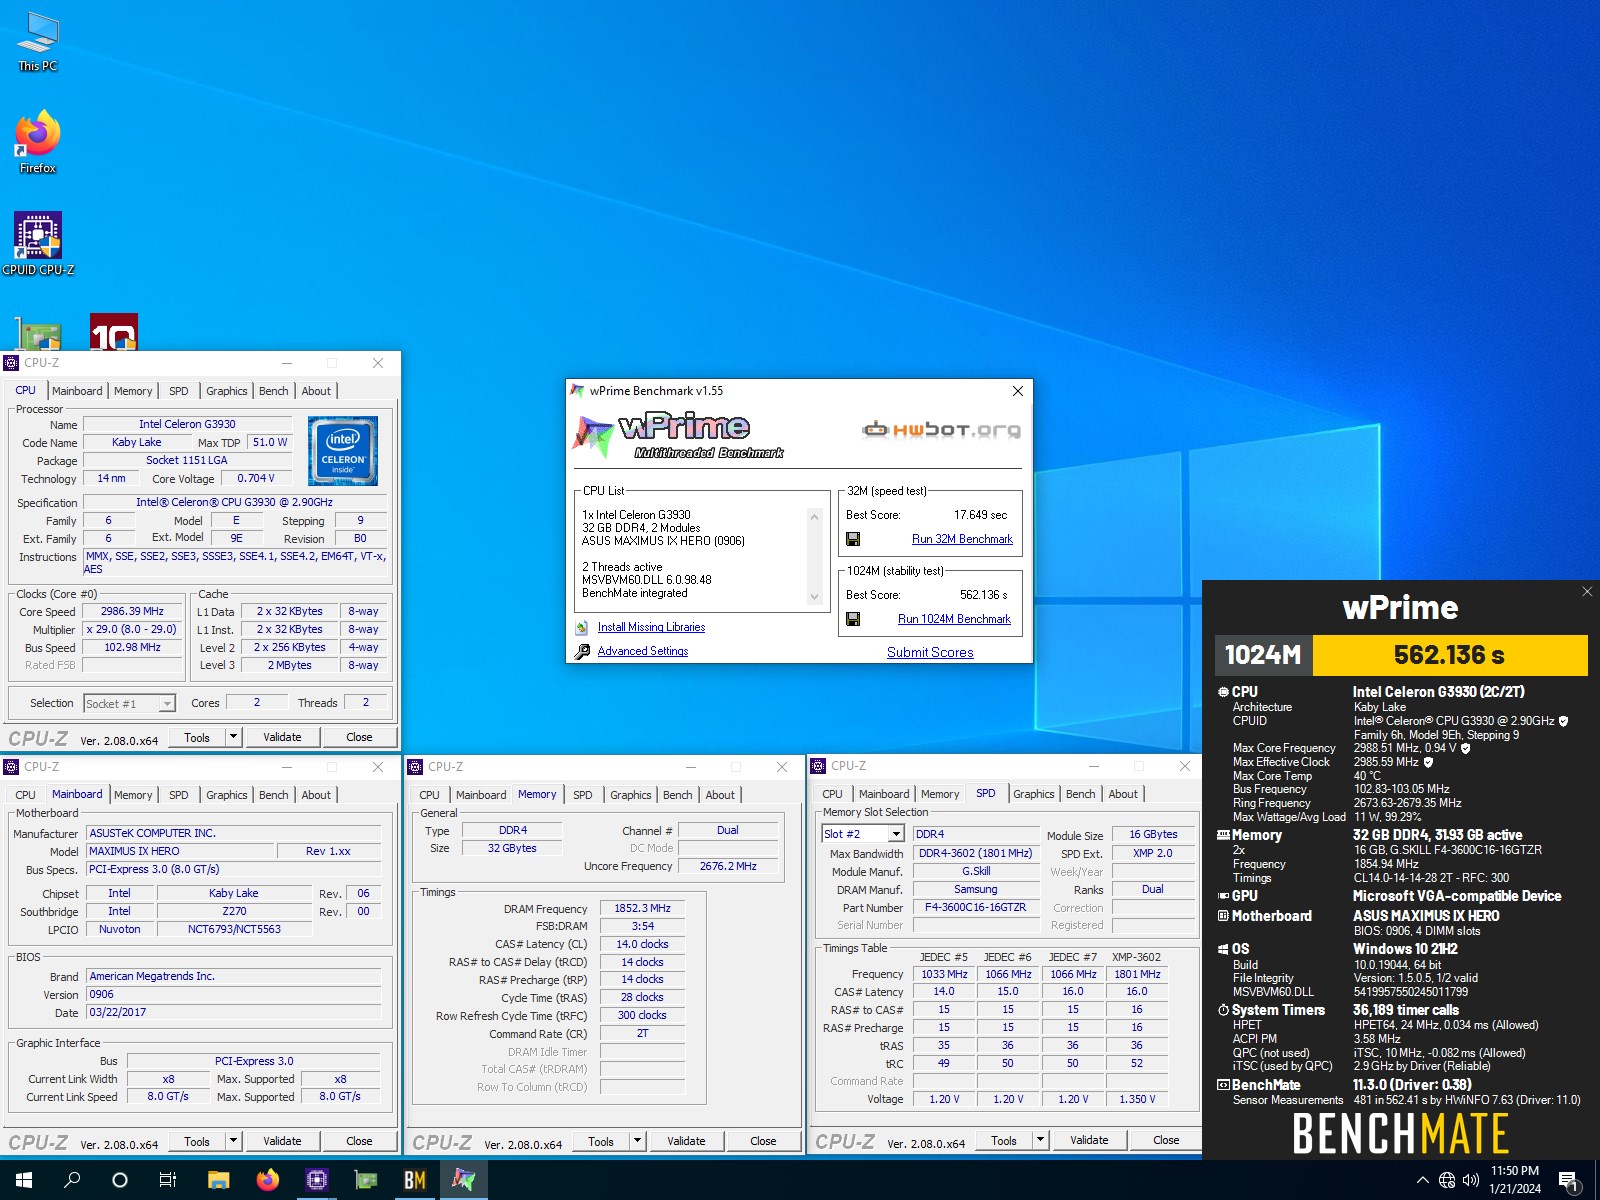1600x1200 pixels.
Task: Click Part Number F4-3600C16-16GTZR field
Action: click(975, 907)
